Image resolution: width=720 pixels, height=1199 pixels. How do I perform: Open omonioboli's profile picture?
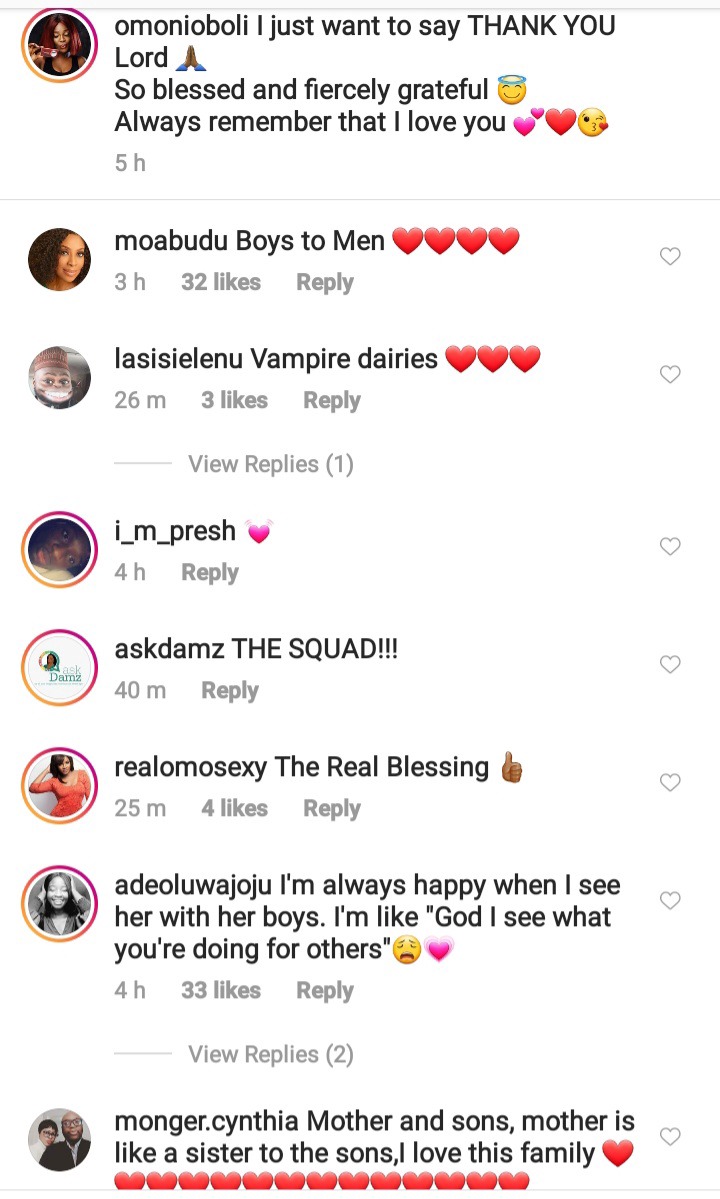tap(60, 45)
